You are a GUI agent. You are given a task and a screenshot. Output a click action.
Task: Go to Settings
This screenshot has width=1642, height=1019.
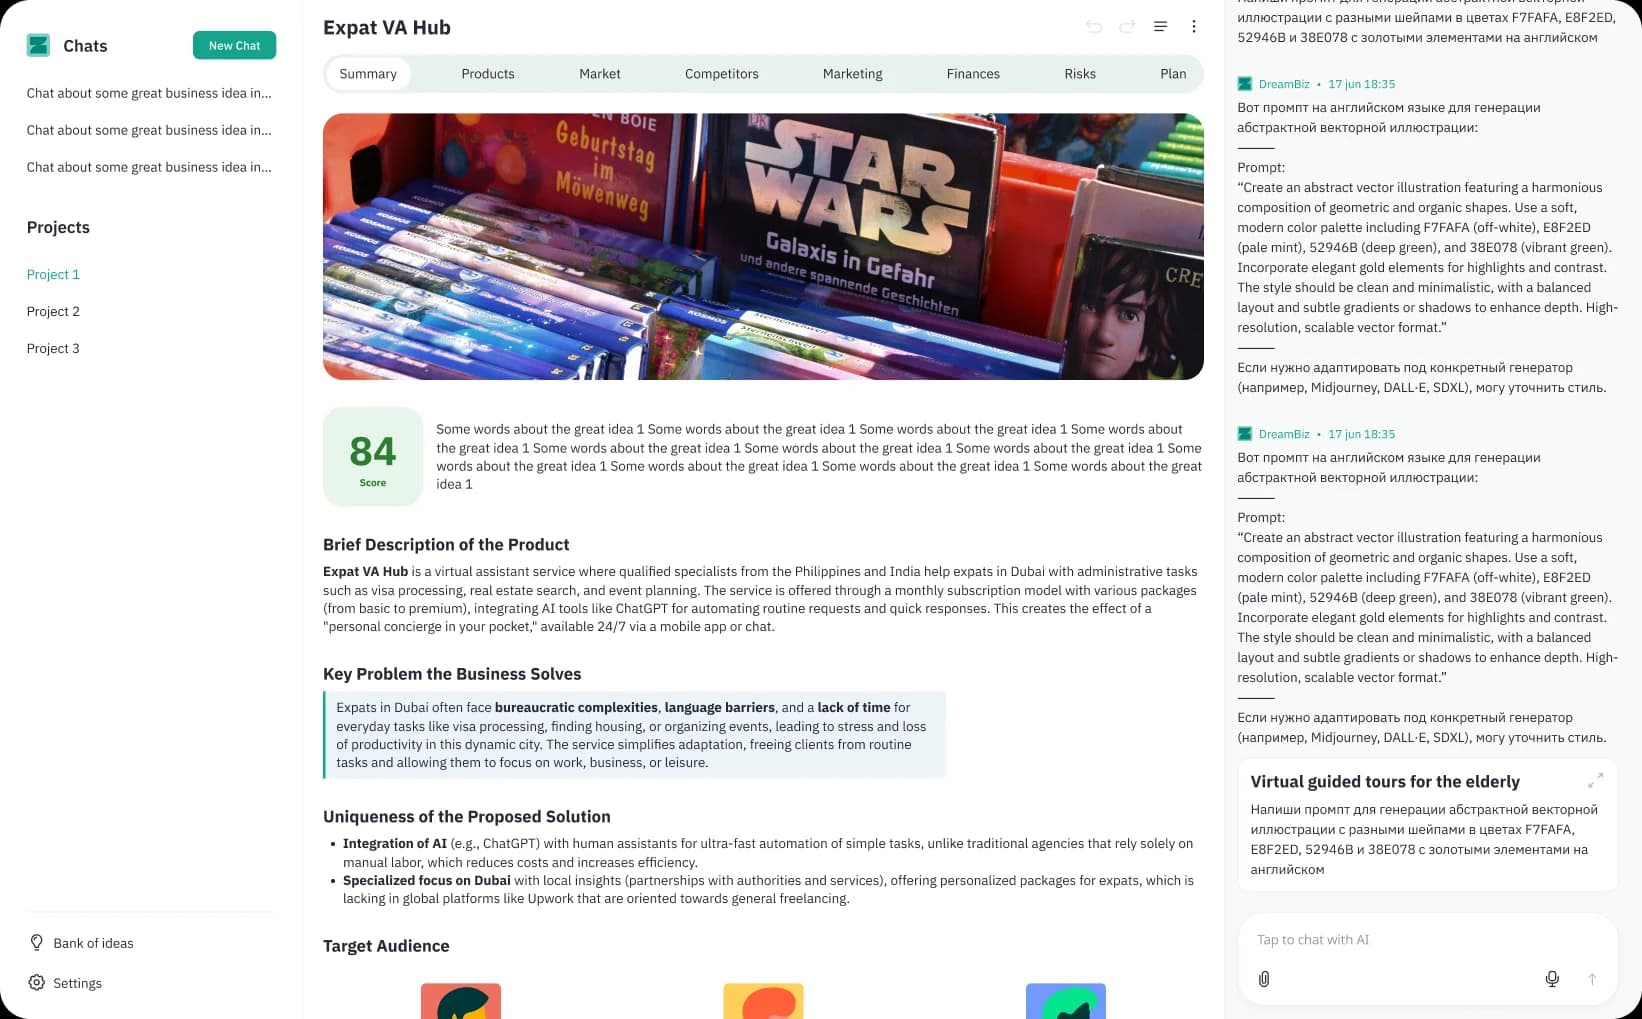[65, 983]
